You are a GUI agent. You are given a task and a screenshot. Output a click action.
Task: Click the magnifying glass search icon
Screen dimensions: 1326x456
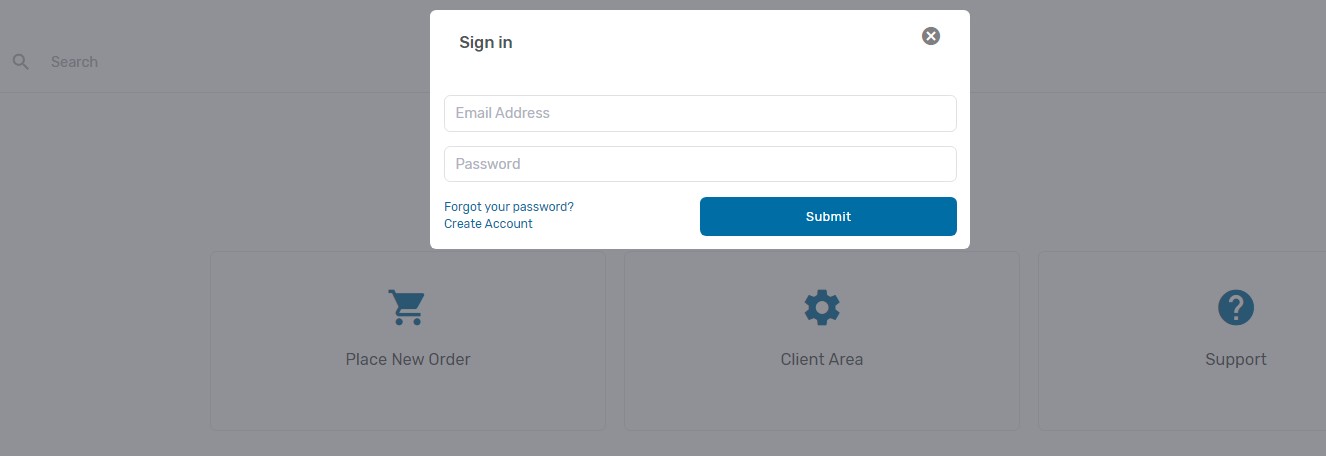(20, 62)
